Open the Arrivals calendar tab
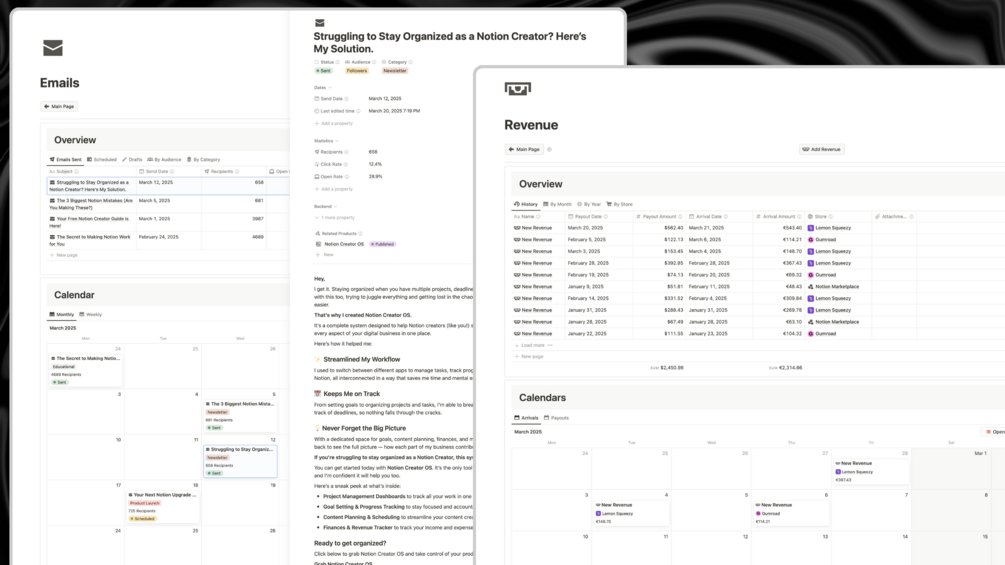 click(526, 418)
